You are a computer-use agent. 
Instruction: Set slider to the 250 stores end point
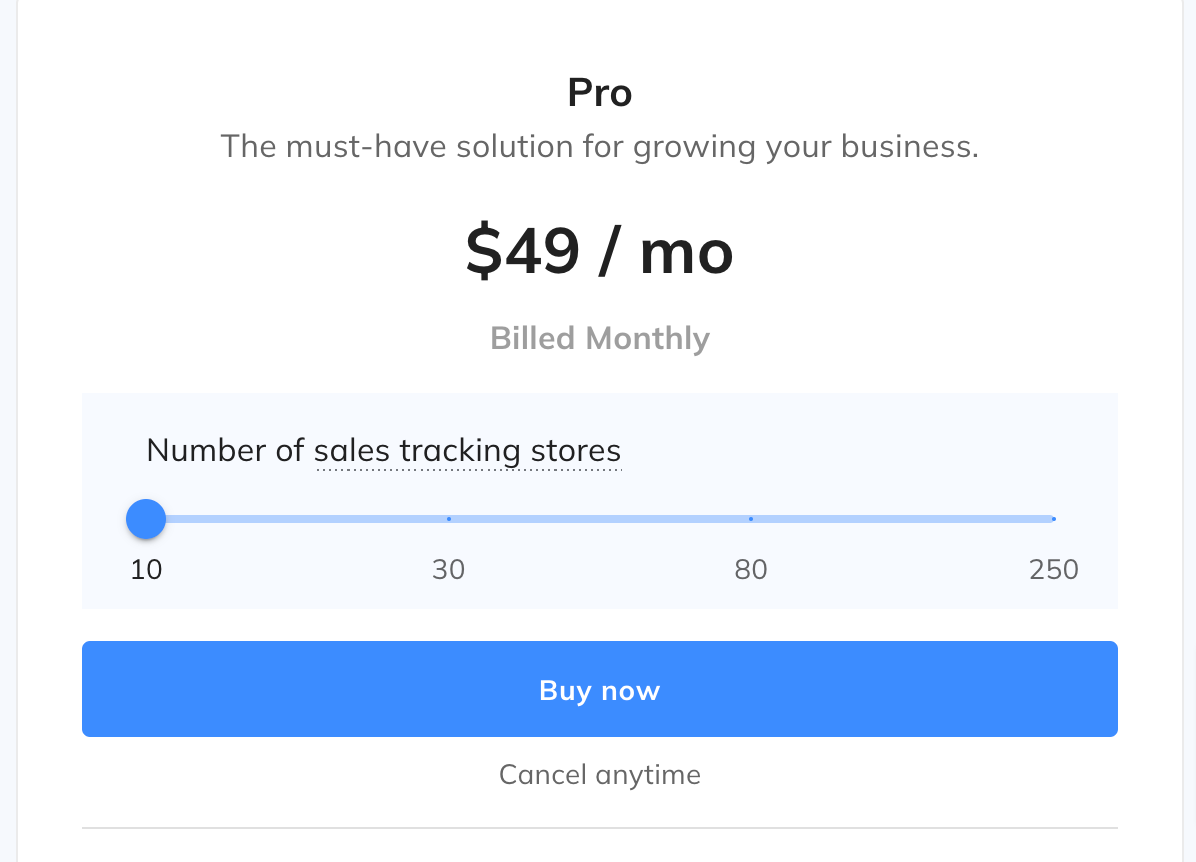click(1053, 519)
